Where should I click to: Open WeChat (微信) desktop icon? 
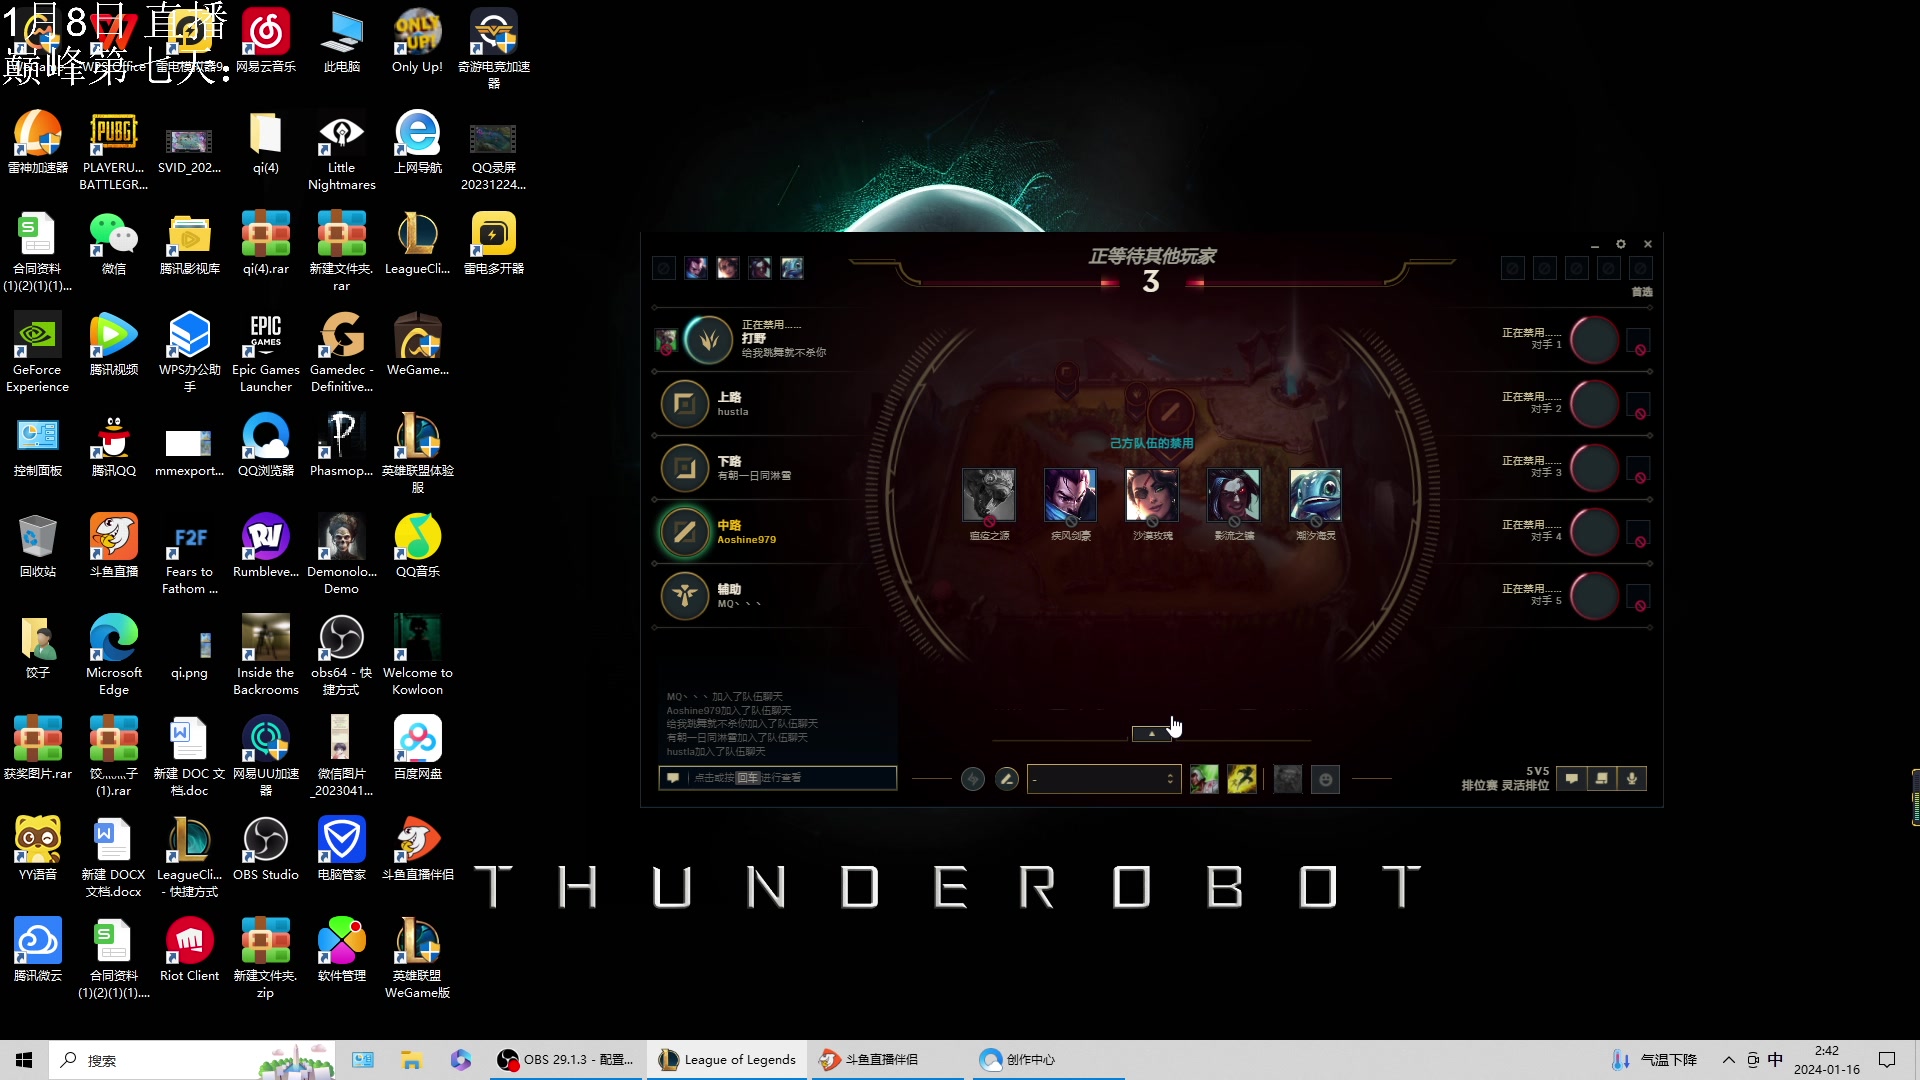click(x=114, y=243)
